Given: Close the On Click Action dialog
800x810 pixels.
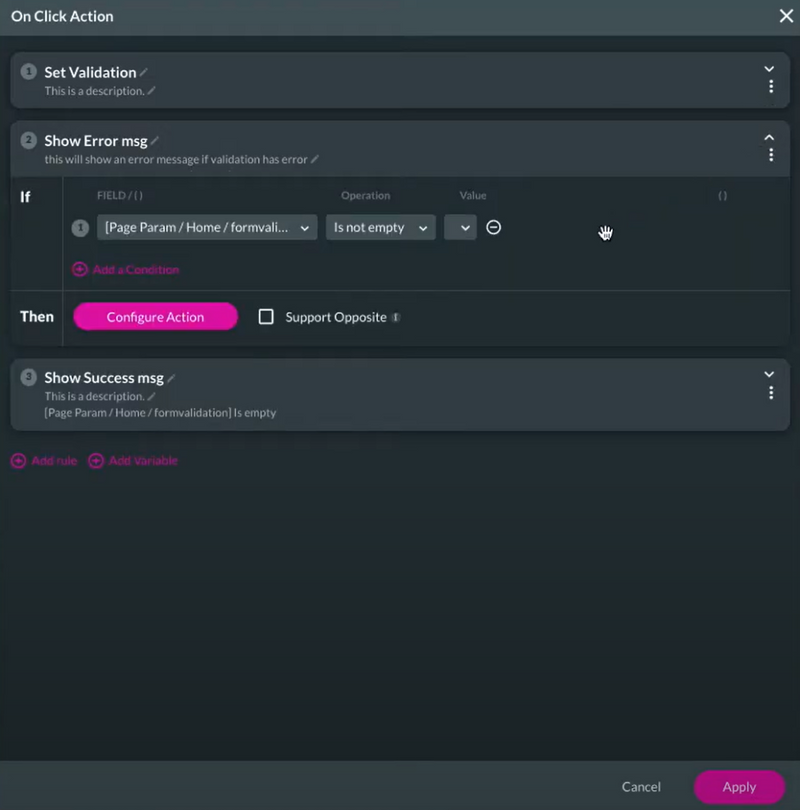Looking at the screenshot, I should [x=786, y=16].
